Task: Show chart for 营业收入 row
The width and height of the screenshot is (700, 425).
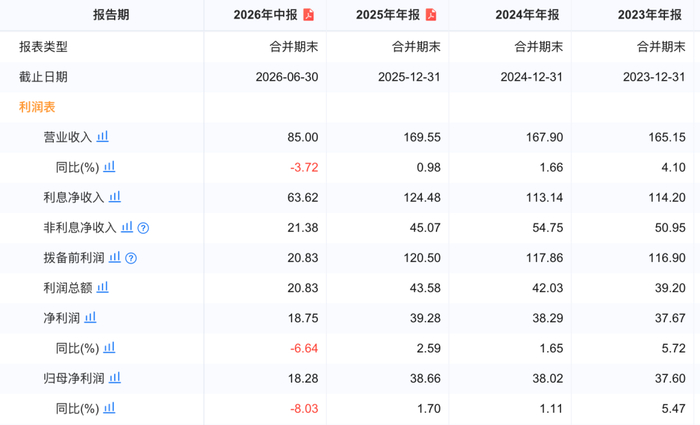Action: (x=103, y=136)
